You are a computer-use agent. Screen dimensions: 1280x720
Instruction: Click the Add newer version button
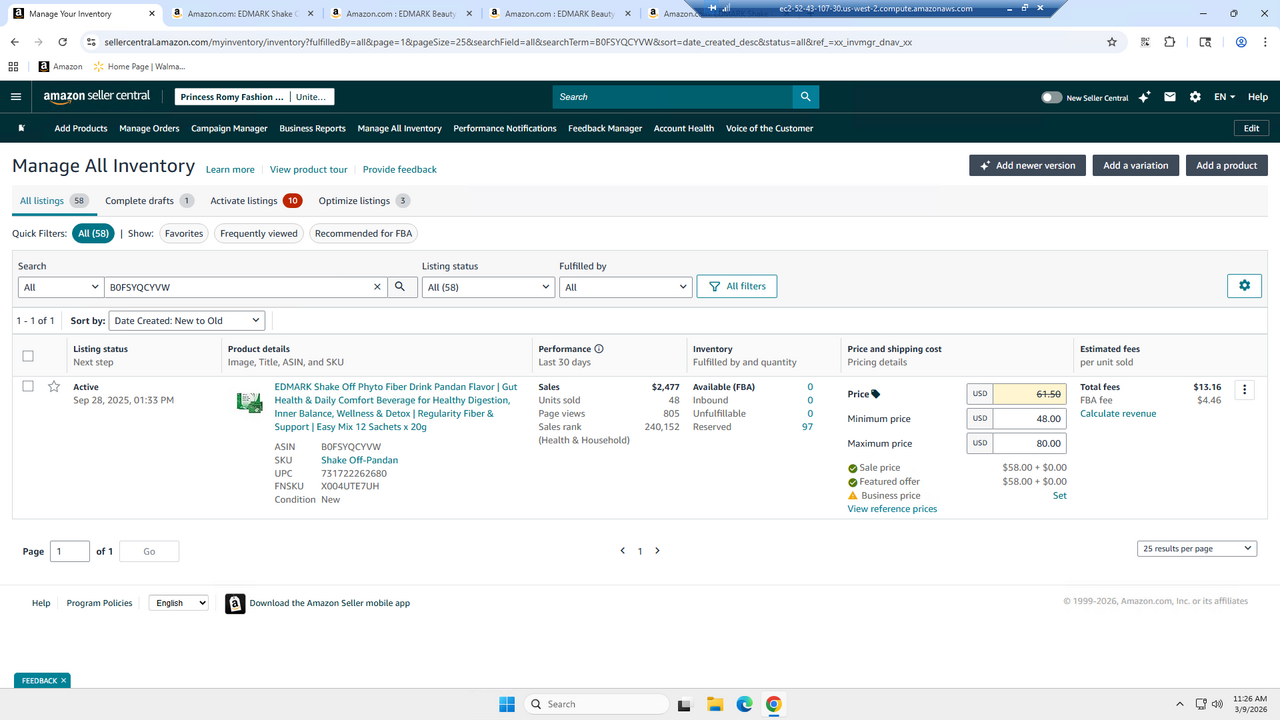tap(1027, 165)
